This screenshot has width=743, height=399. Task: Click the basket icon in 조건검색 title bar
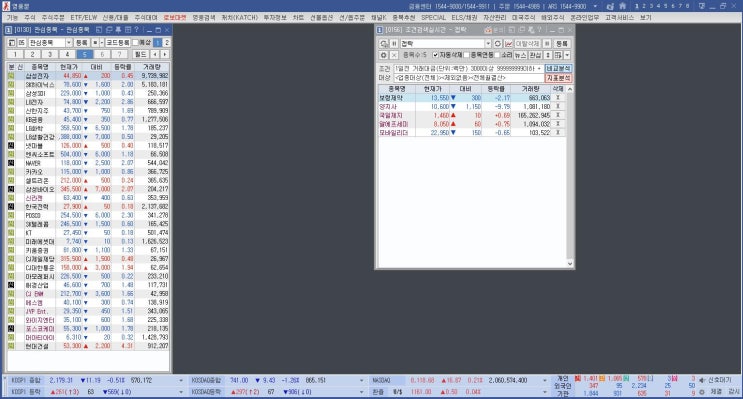point(488,30)
